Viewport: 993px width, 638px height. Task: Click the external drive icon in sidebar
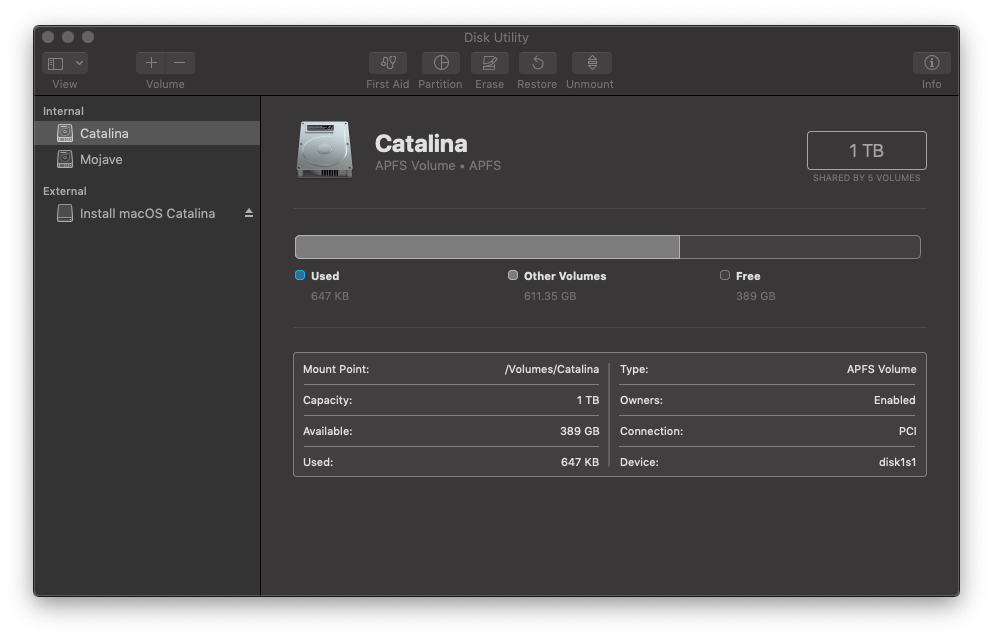[65, 214]
